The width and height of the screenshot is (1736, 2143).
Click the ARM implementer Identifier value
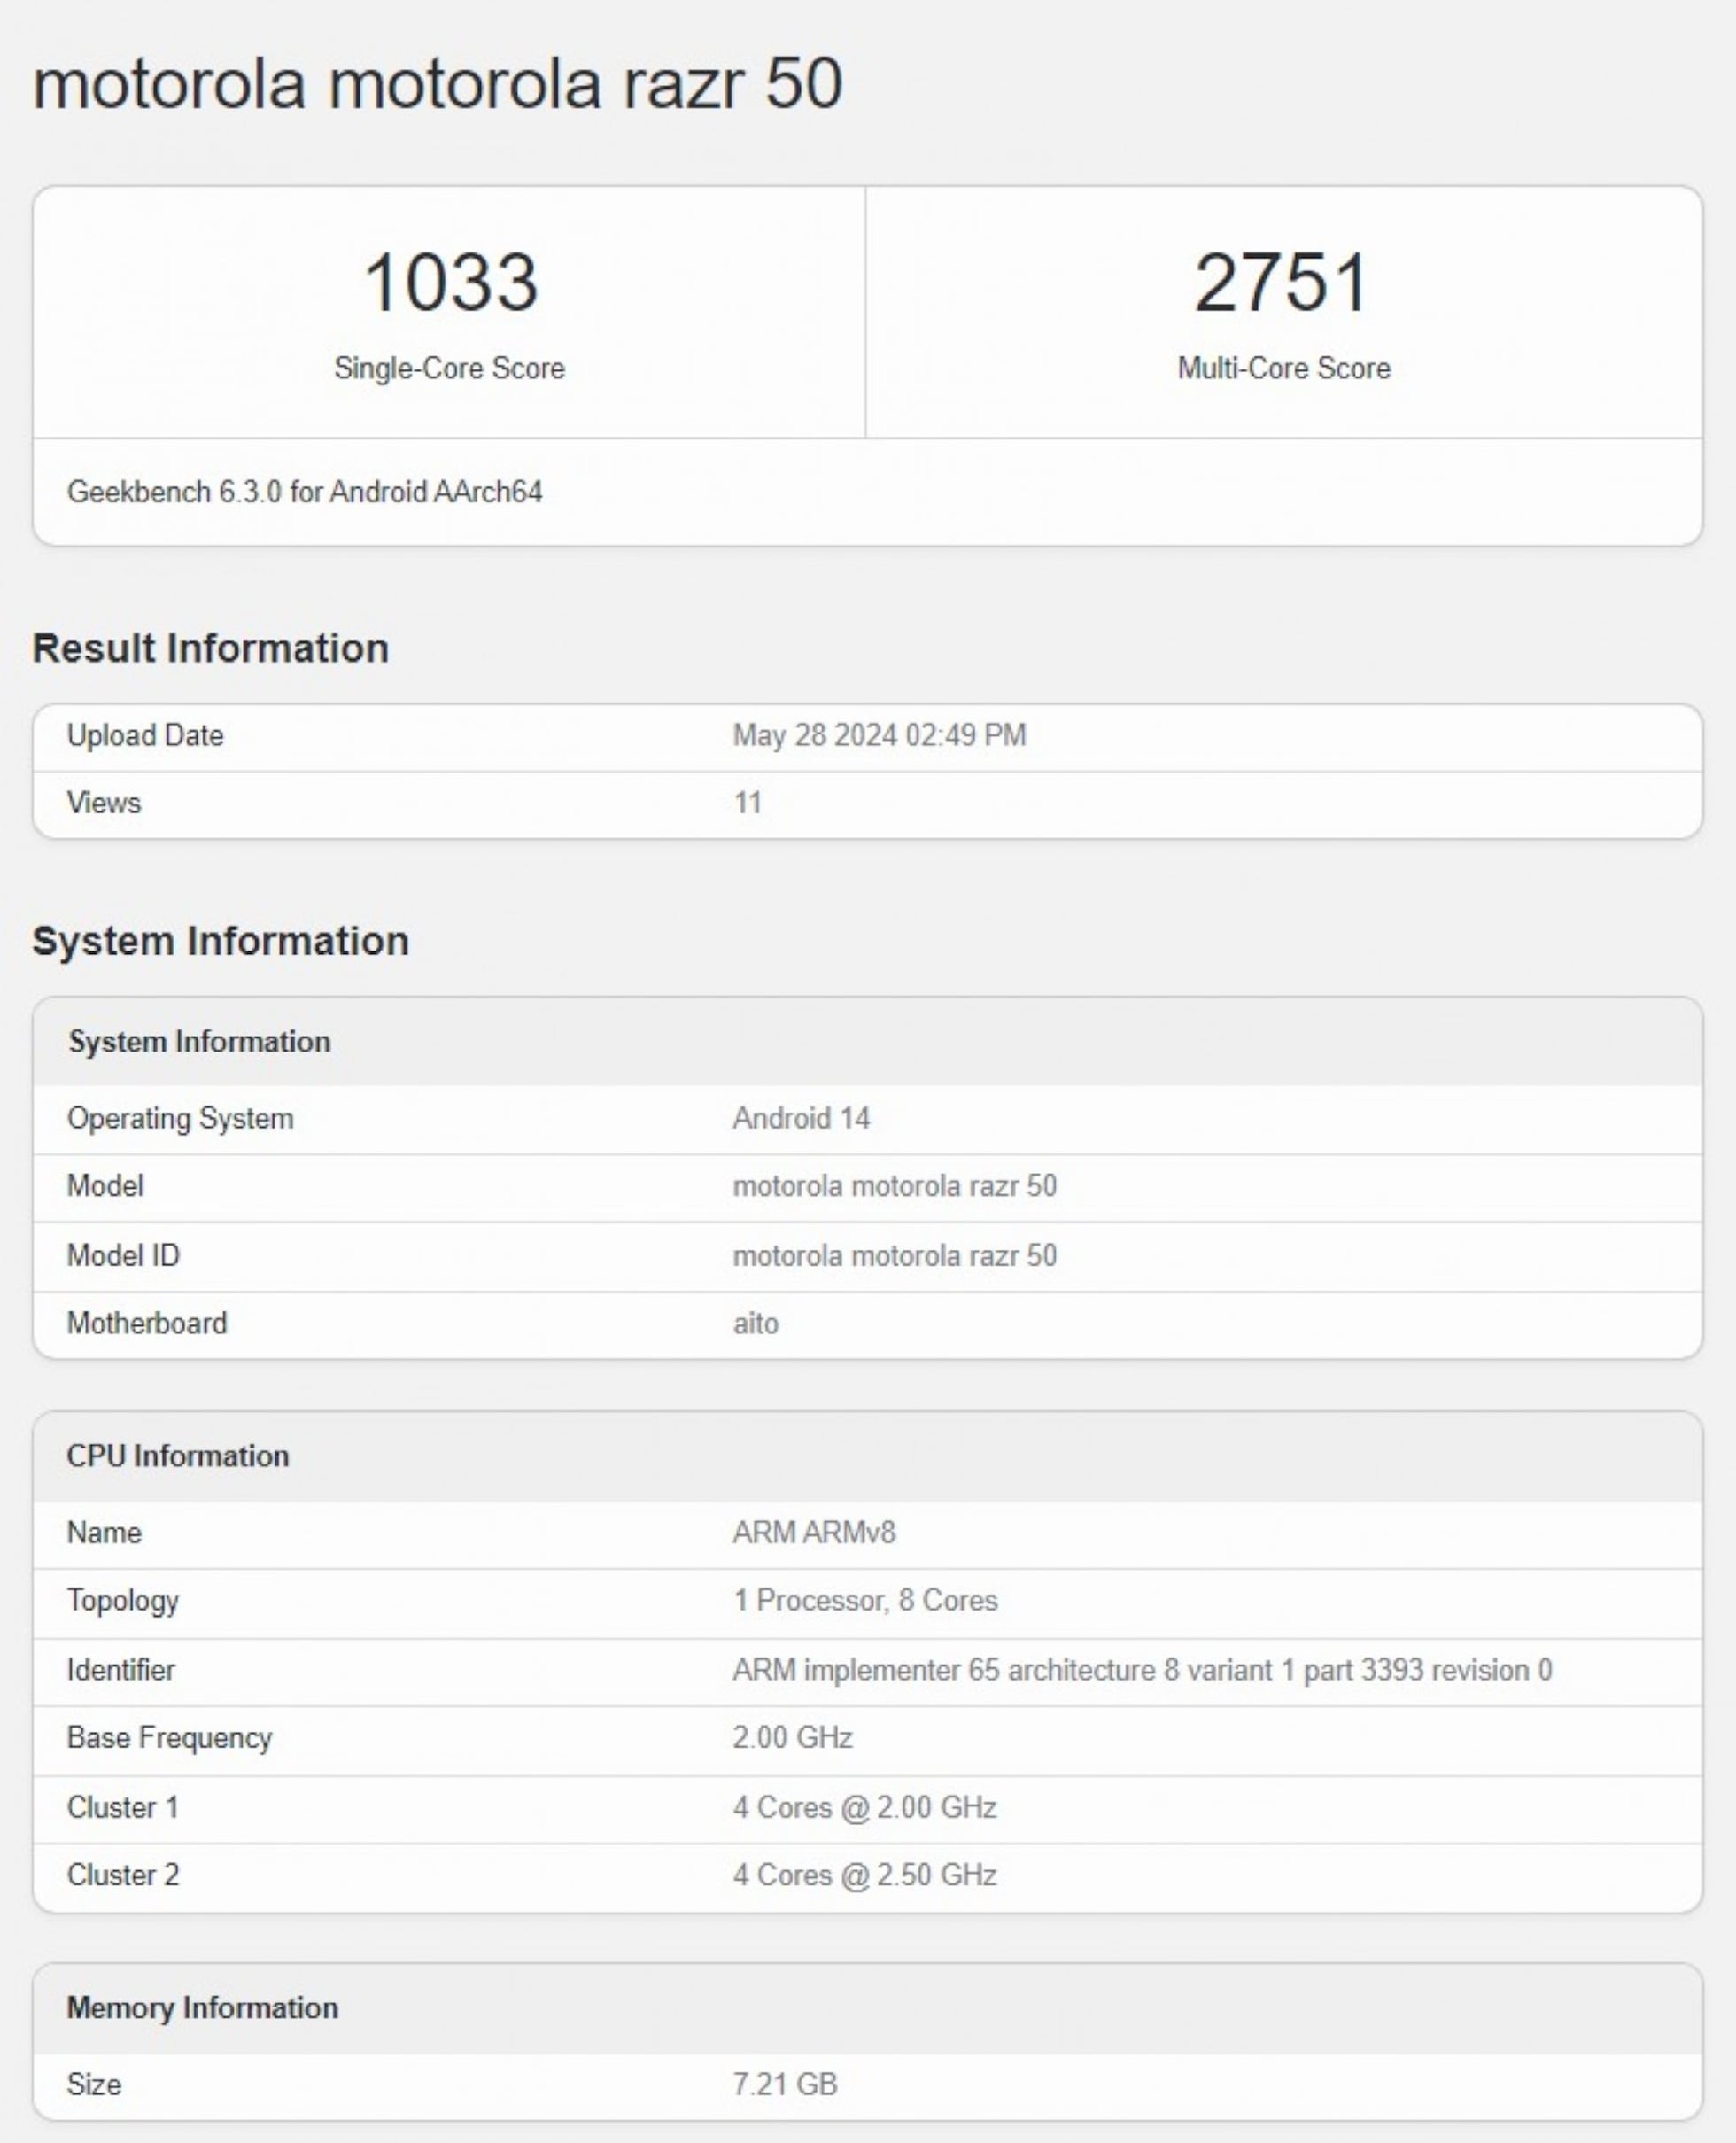pyautogui.click(x=1142, y=1670)
